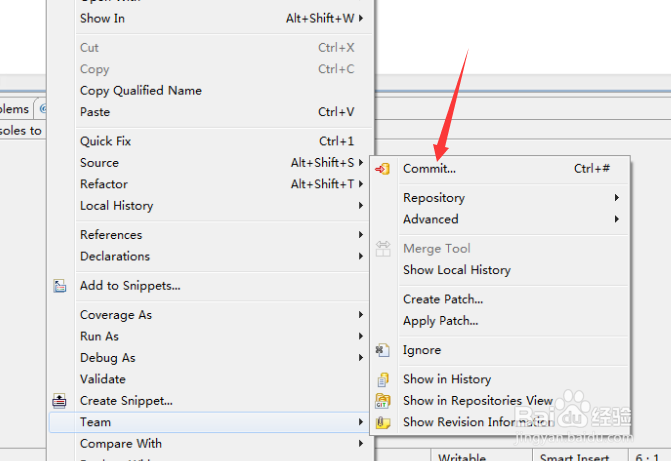
Task: Expand arrow next to Debug As
Action: [x=361, y=358]
